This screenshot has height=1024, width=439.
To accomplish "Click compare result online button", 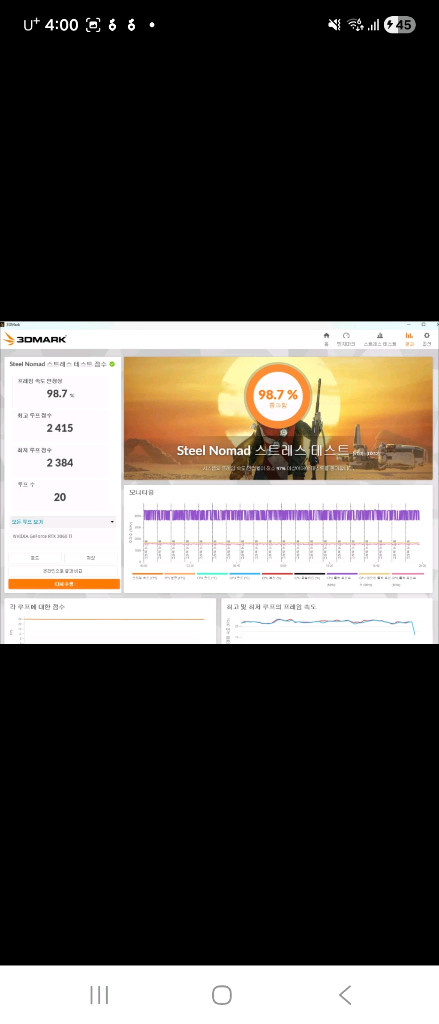I will [x=63, y=571].
